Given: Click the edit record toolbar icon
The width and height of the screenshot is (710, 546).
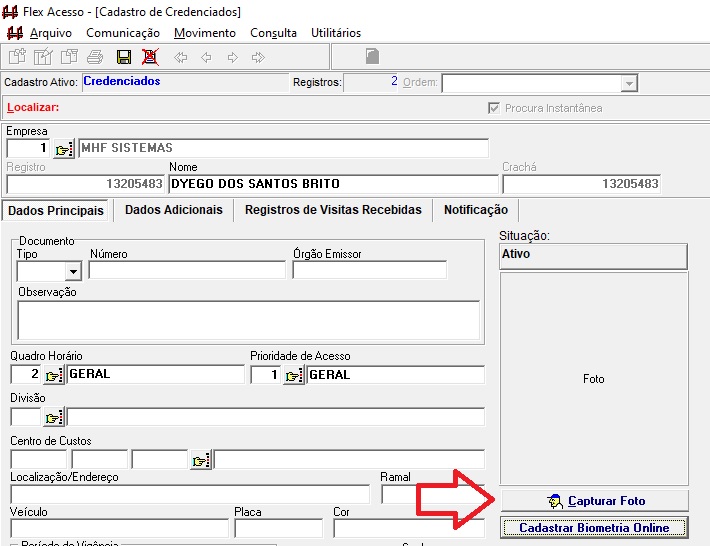Looking at the screenshot, I should (x=43, y=57).
